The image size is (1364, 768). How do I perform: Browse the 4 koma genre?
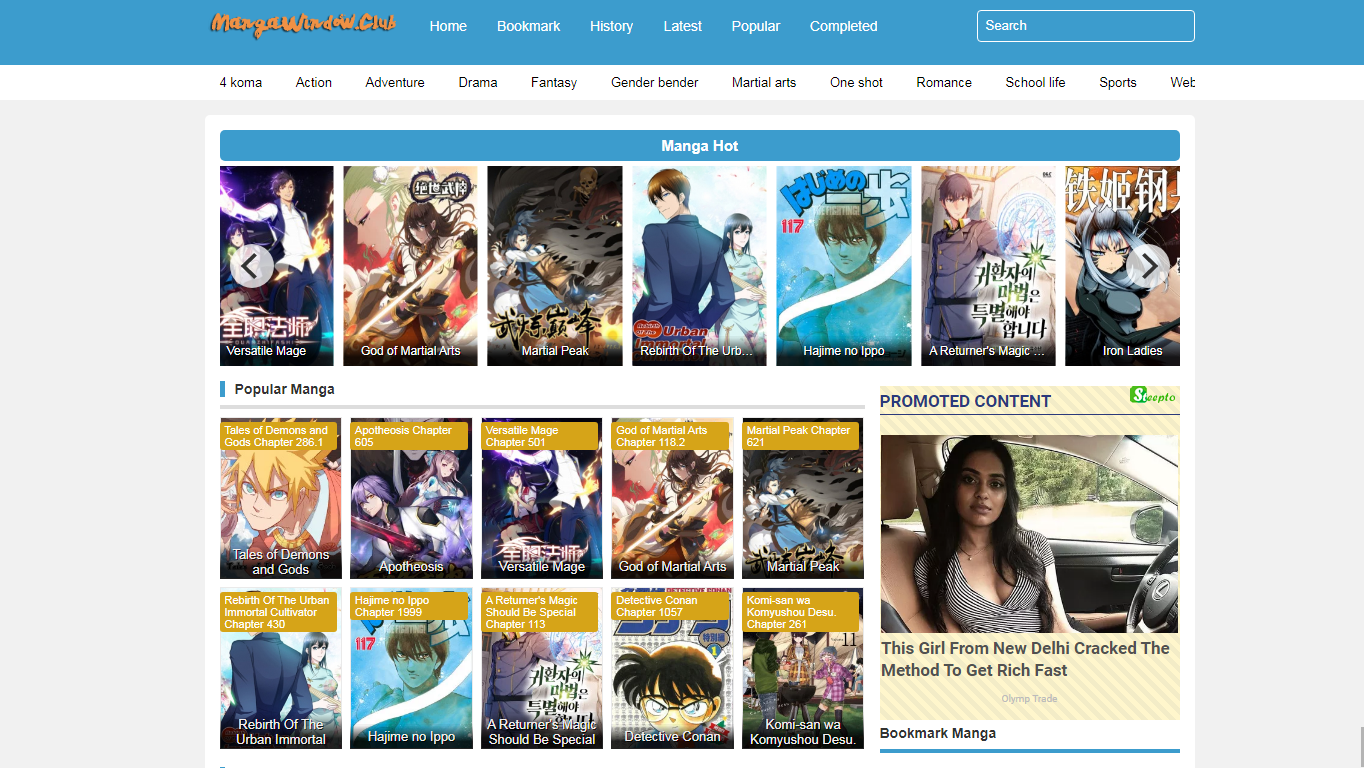(241, 82)
